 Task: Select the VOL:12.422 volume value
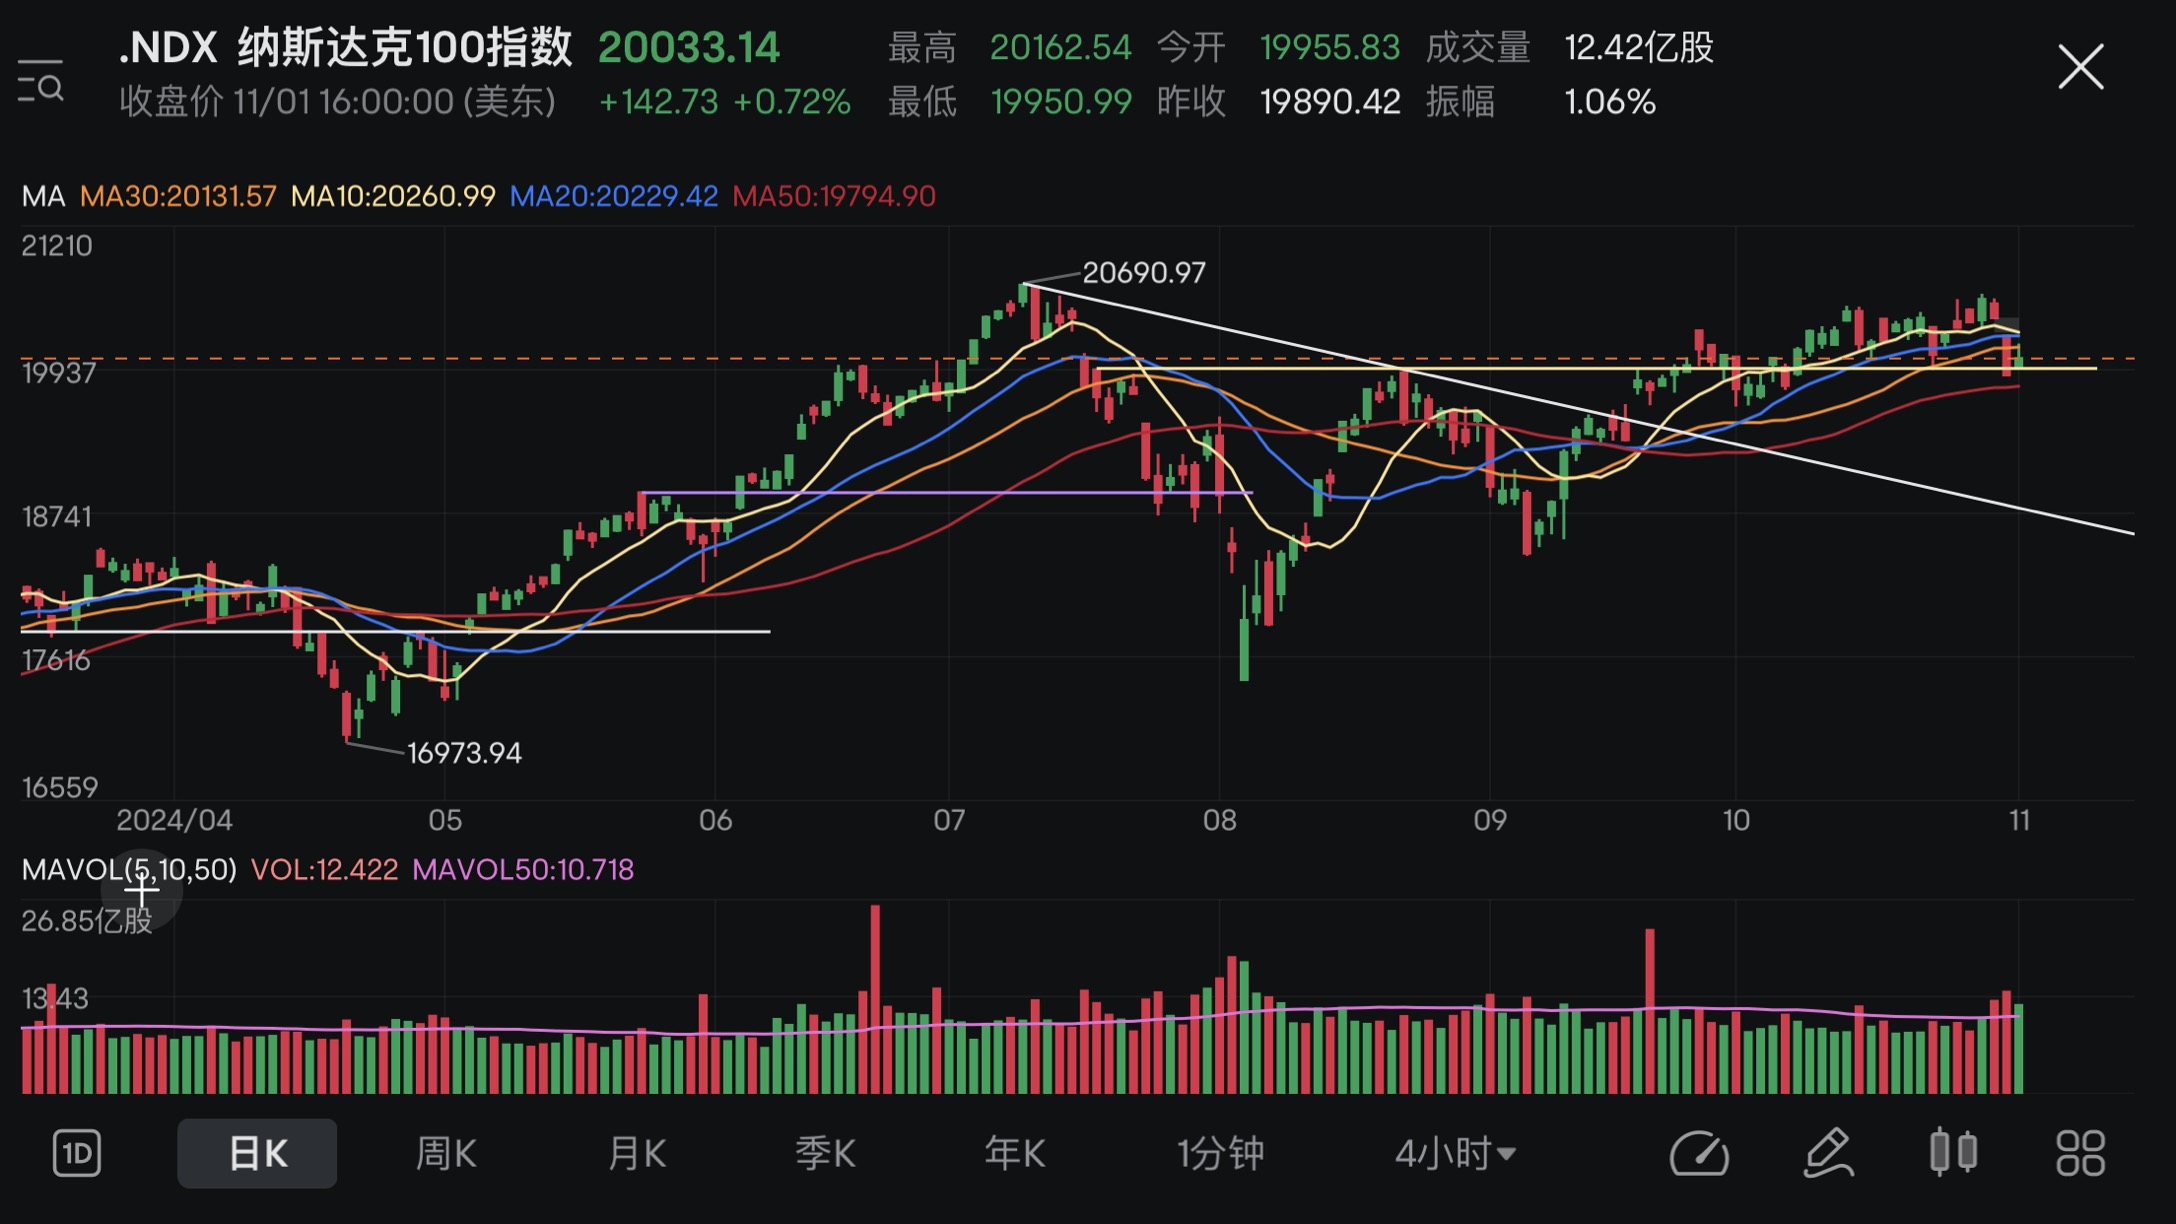[x=324, y=870]
